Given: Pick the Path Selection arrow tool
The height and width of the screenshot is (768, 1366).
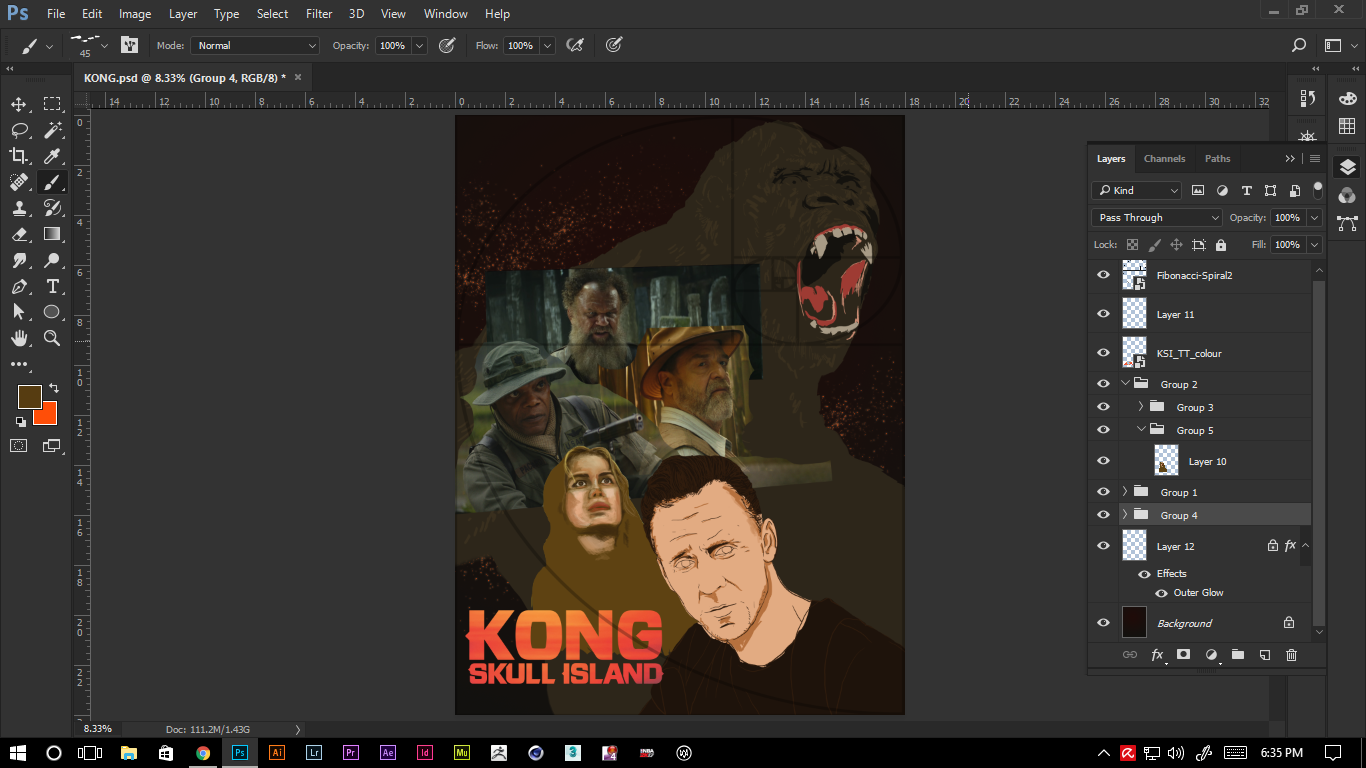Looking at the screenshot, I should 19,312.
